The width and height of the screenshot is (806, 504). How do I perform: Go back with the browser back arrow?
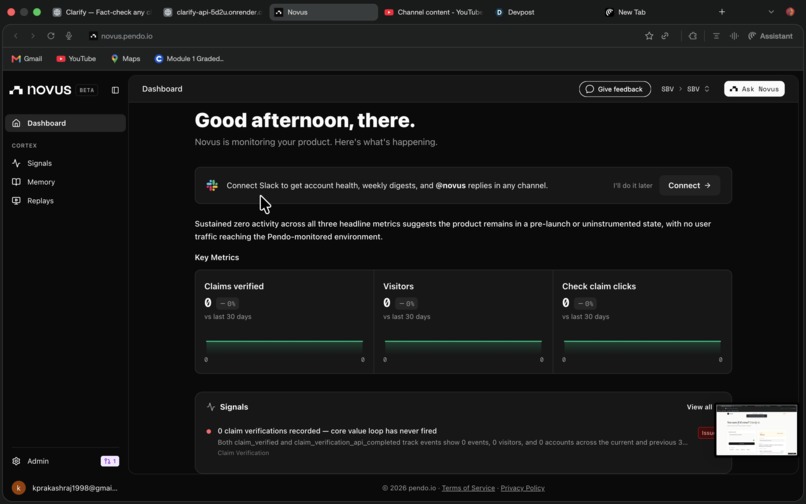(x=16, y=36)
